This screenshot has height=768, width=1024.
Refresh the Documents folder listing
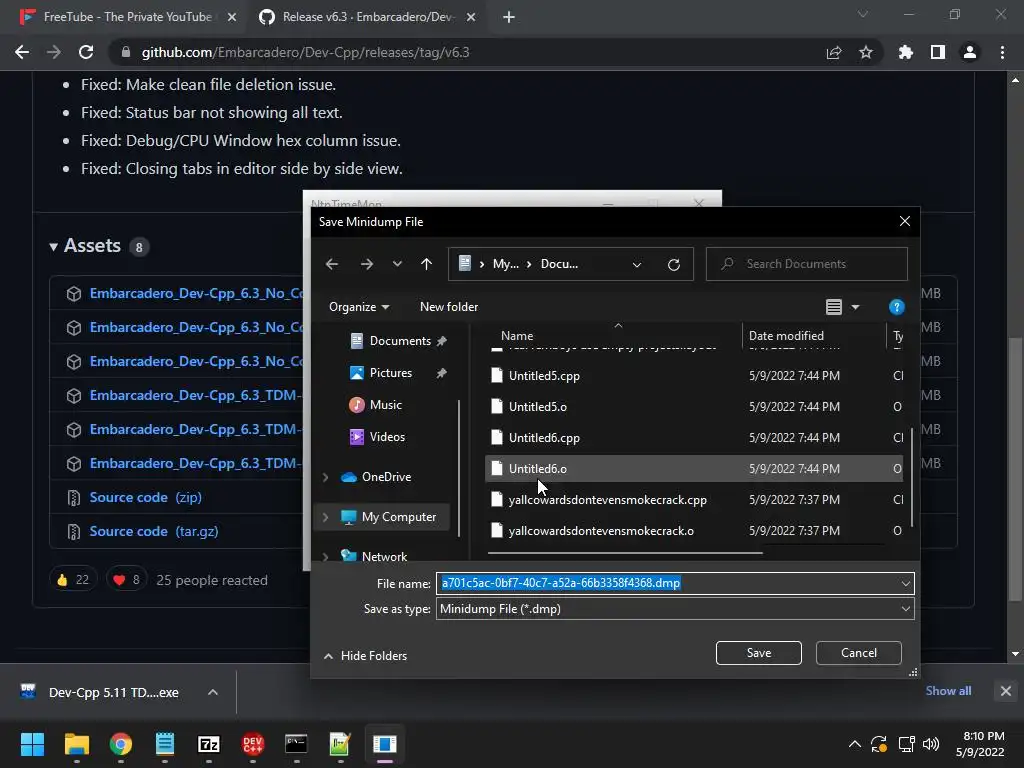pyautogui.click(x=673, y=264)
